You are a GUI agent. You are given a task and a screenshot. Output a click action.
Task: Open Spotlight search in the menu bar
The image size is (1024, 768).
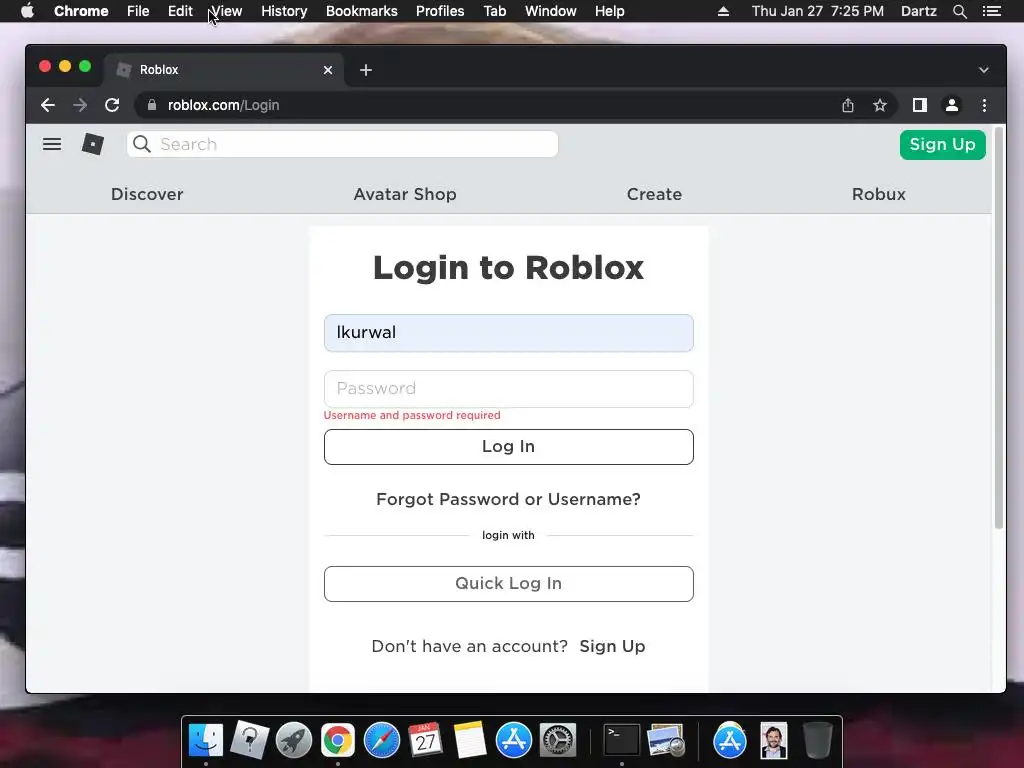959,11
